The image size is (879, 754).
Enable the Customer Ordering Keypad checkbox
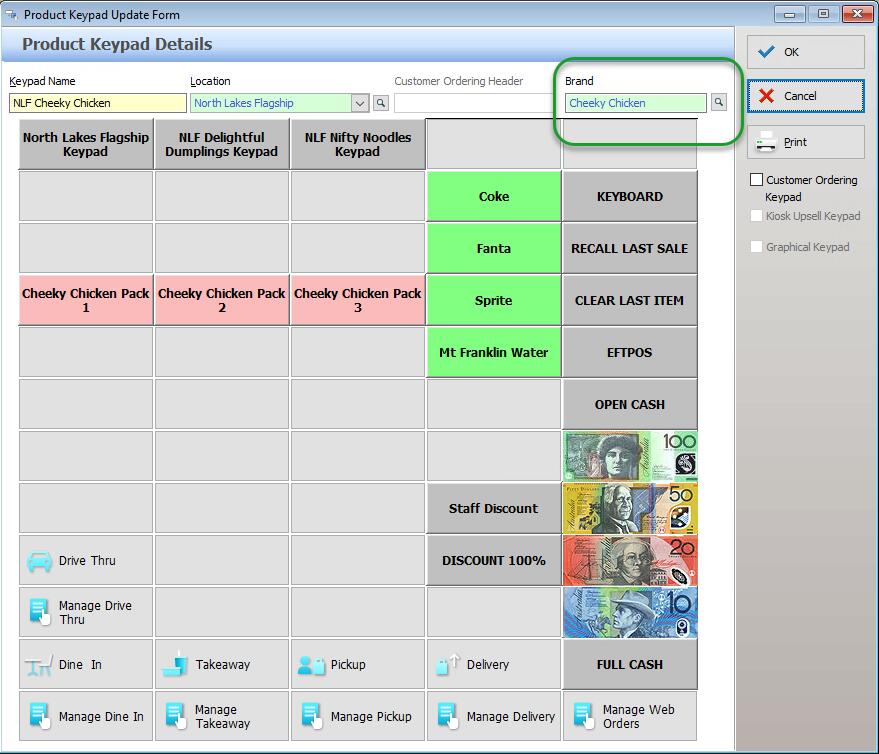coord(757,180)
